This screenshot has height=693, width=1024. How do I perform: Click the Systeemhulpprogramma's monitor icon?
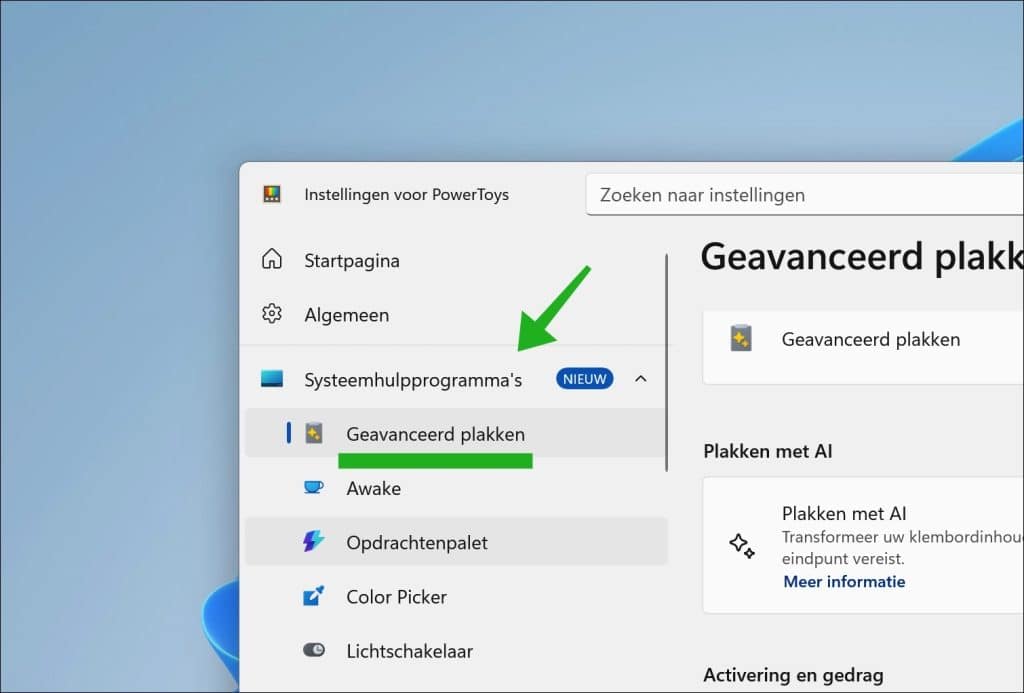[x=272, y=379]
